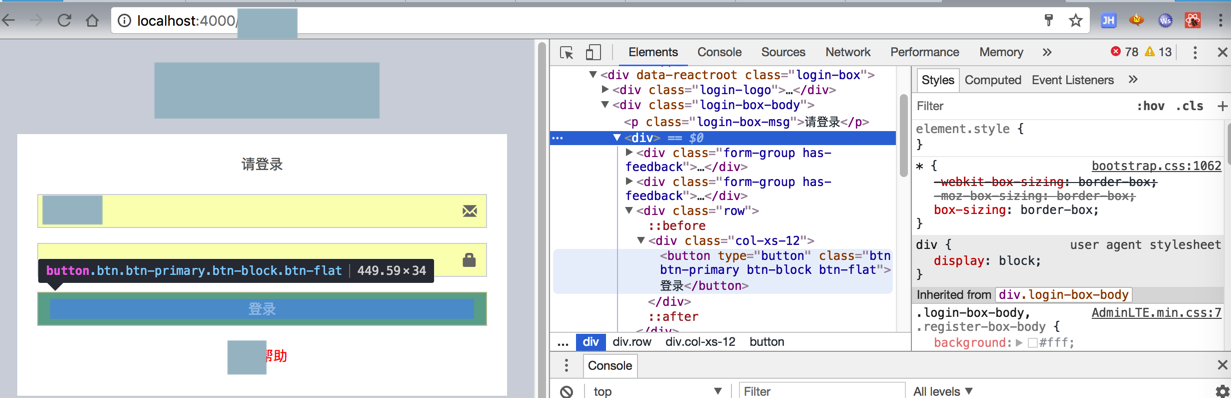This screenshot has height=398, width=1231.
Task: Bookmark this page with the star icon
Action: 1076,20
